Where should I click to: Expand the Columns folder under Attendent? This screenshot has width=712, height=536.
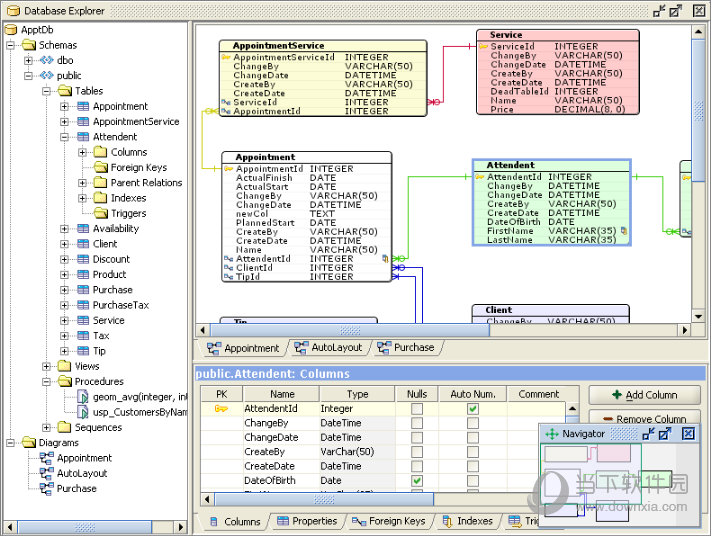[82, 152]
